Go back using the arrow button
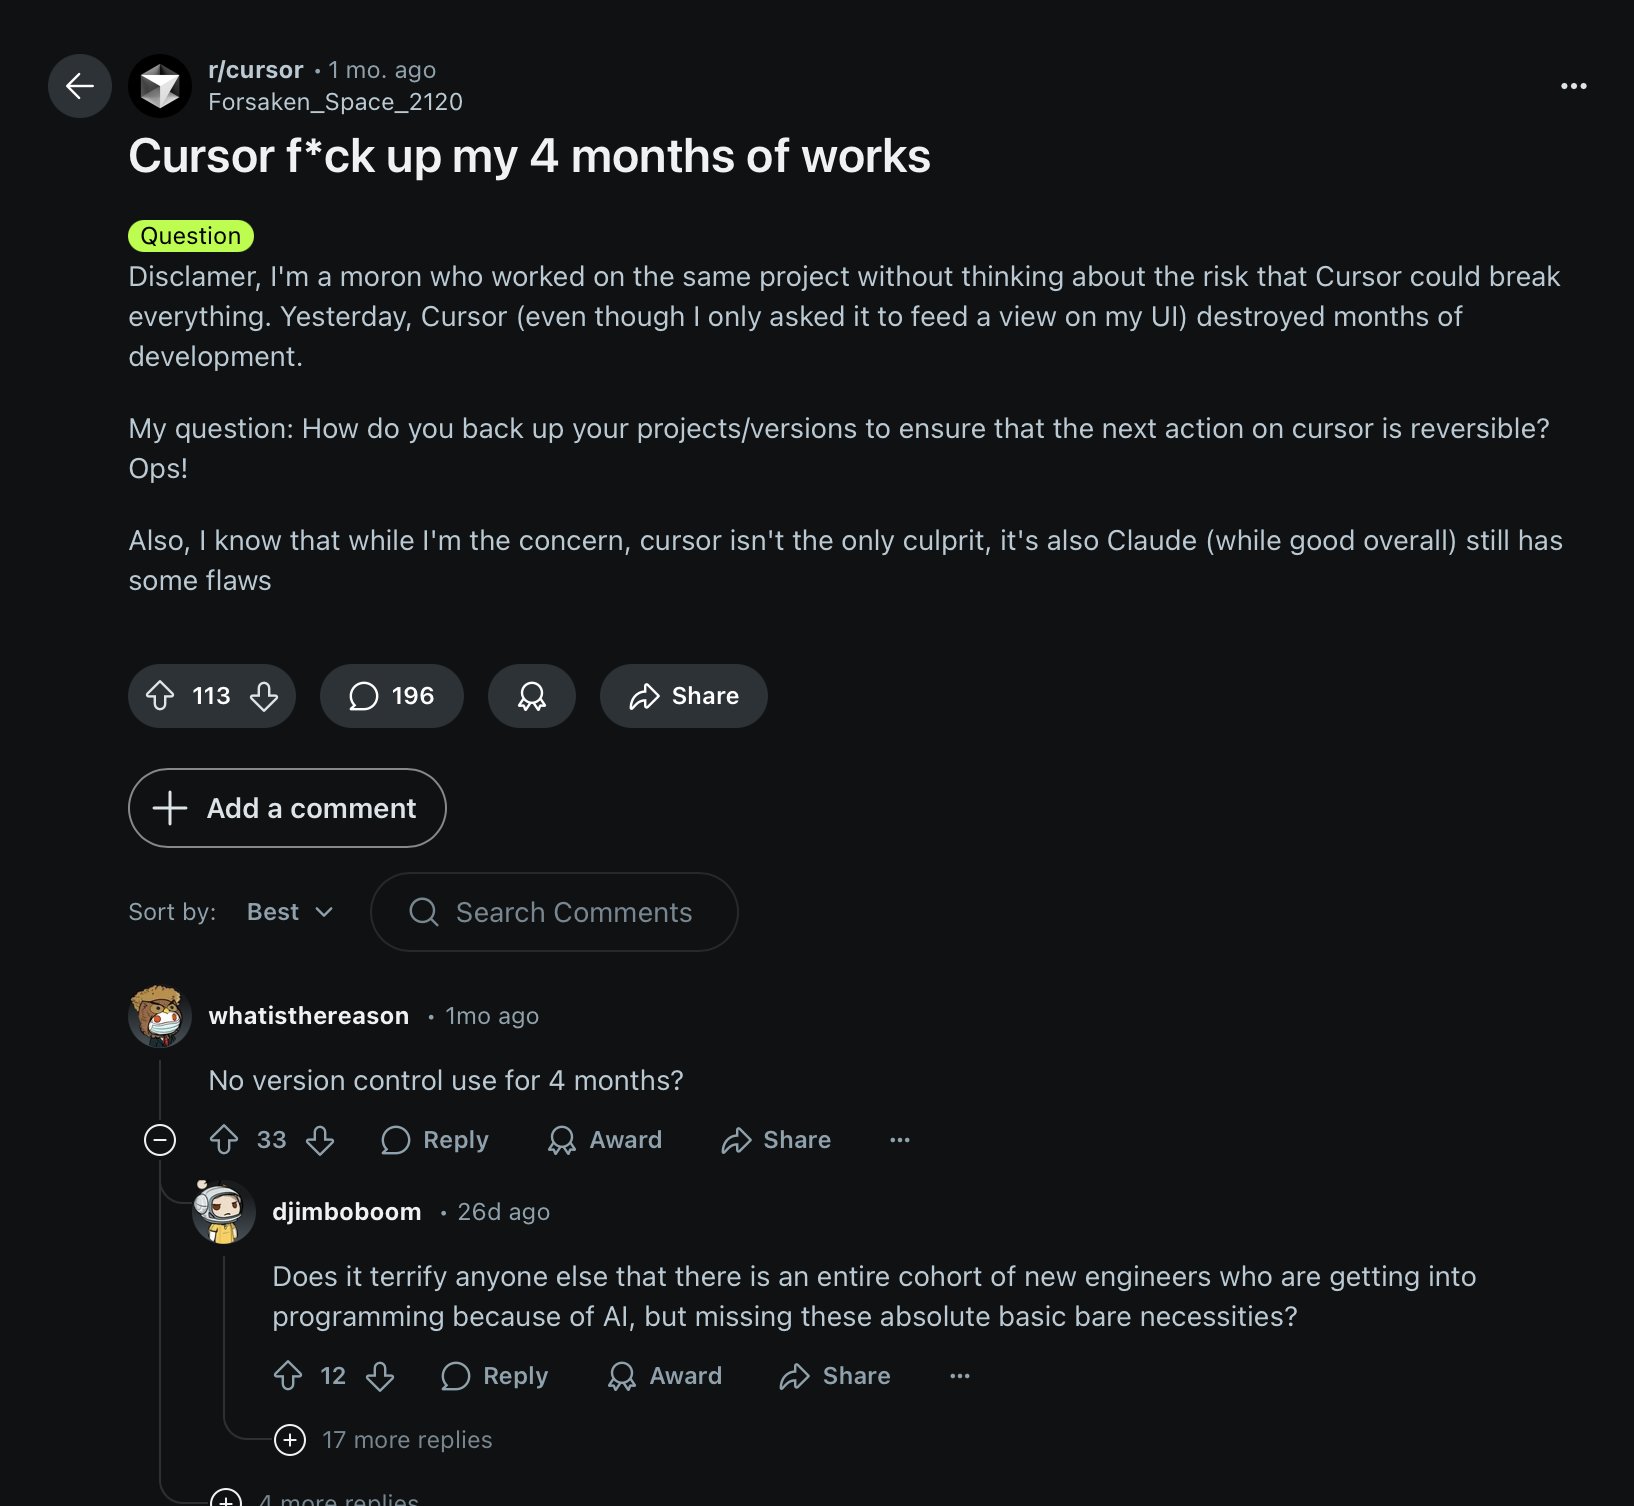 tap(80, 86)
